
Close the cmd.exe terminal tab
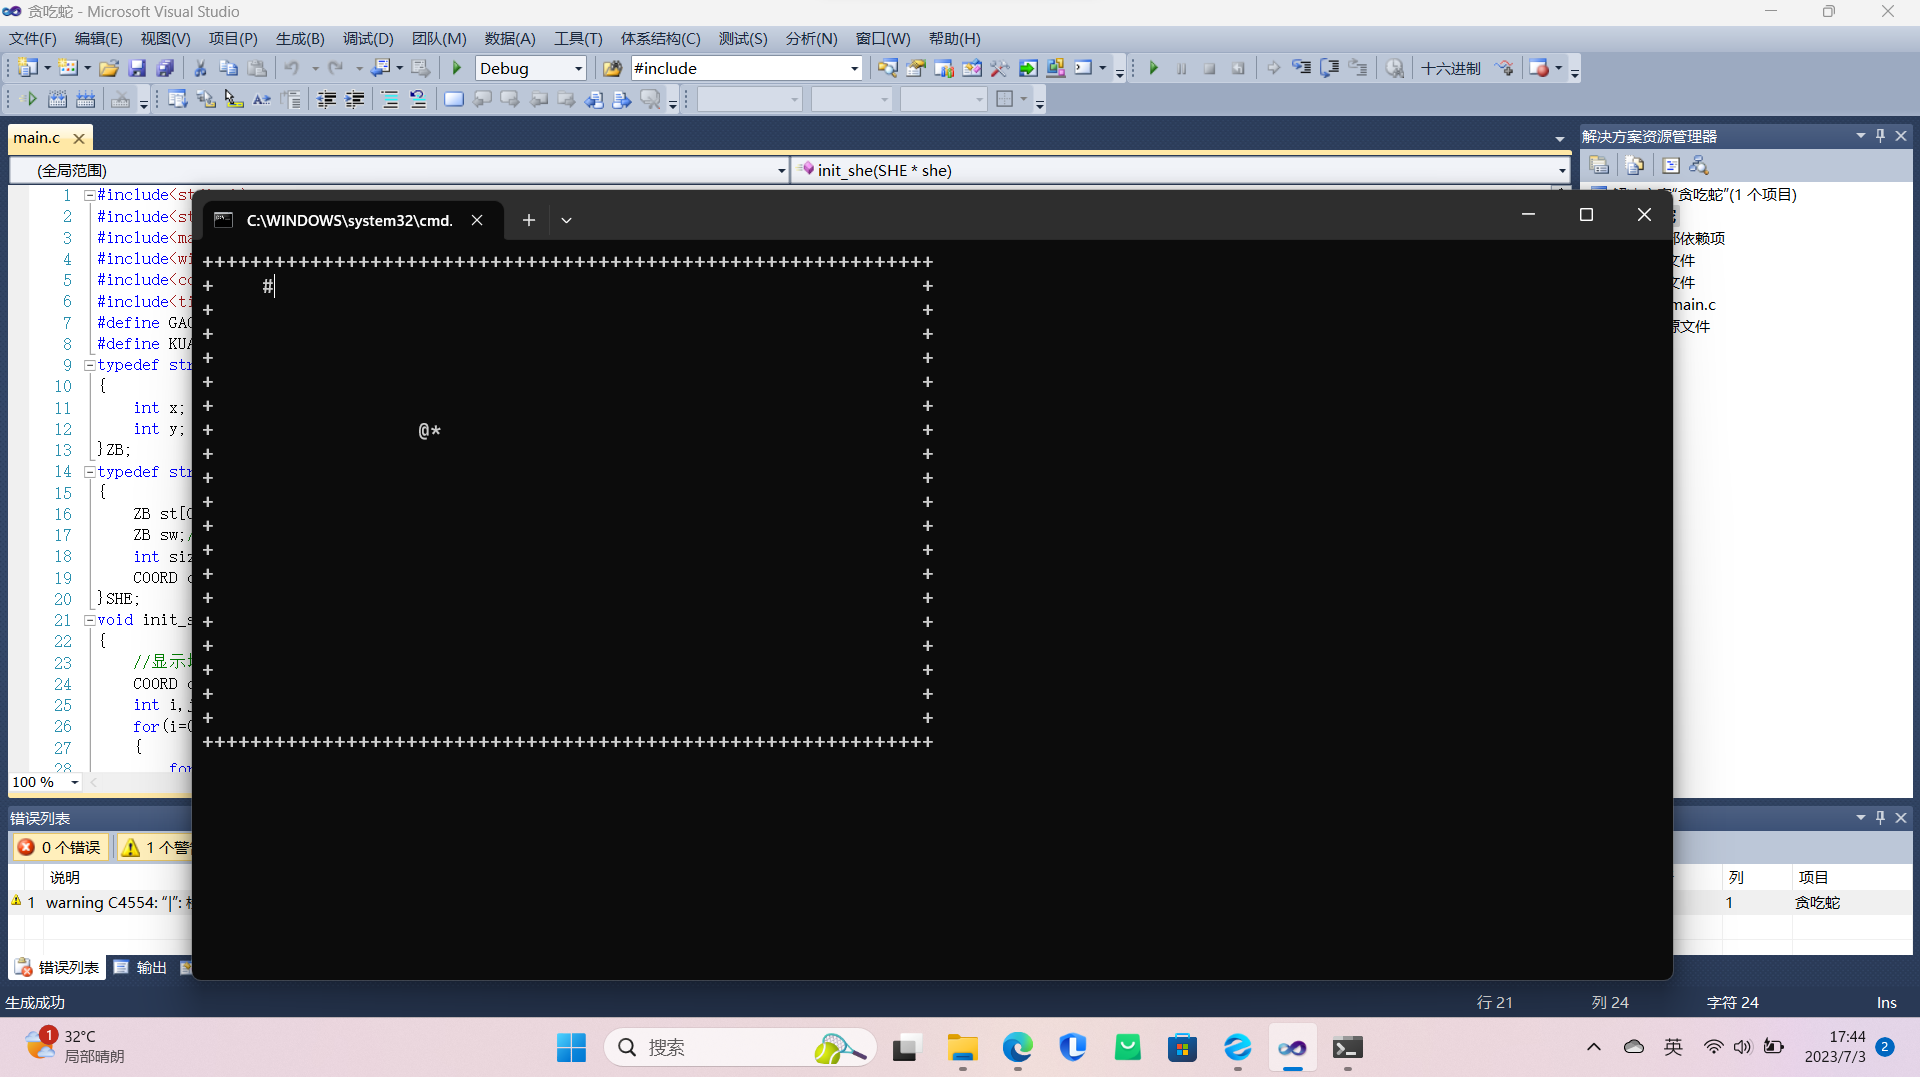[x=477, y=220]
